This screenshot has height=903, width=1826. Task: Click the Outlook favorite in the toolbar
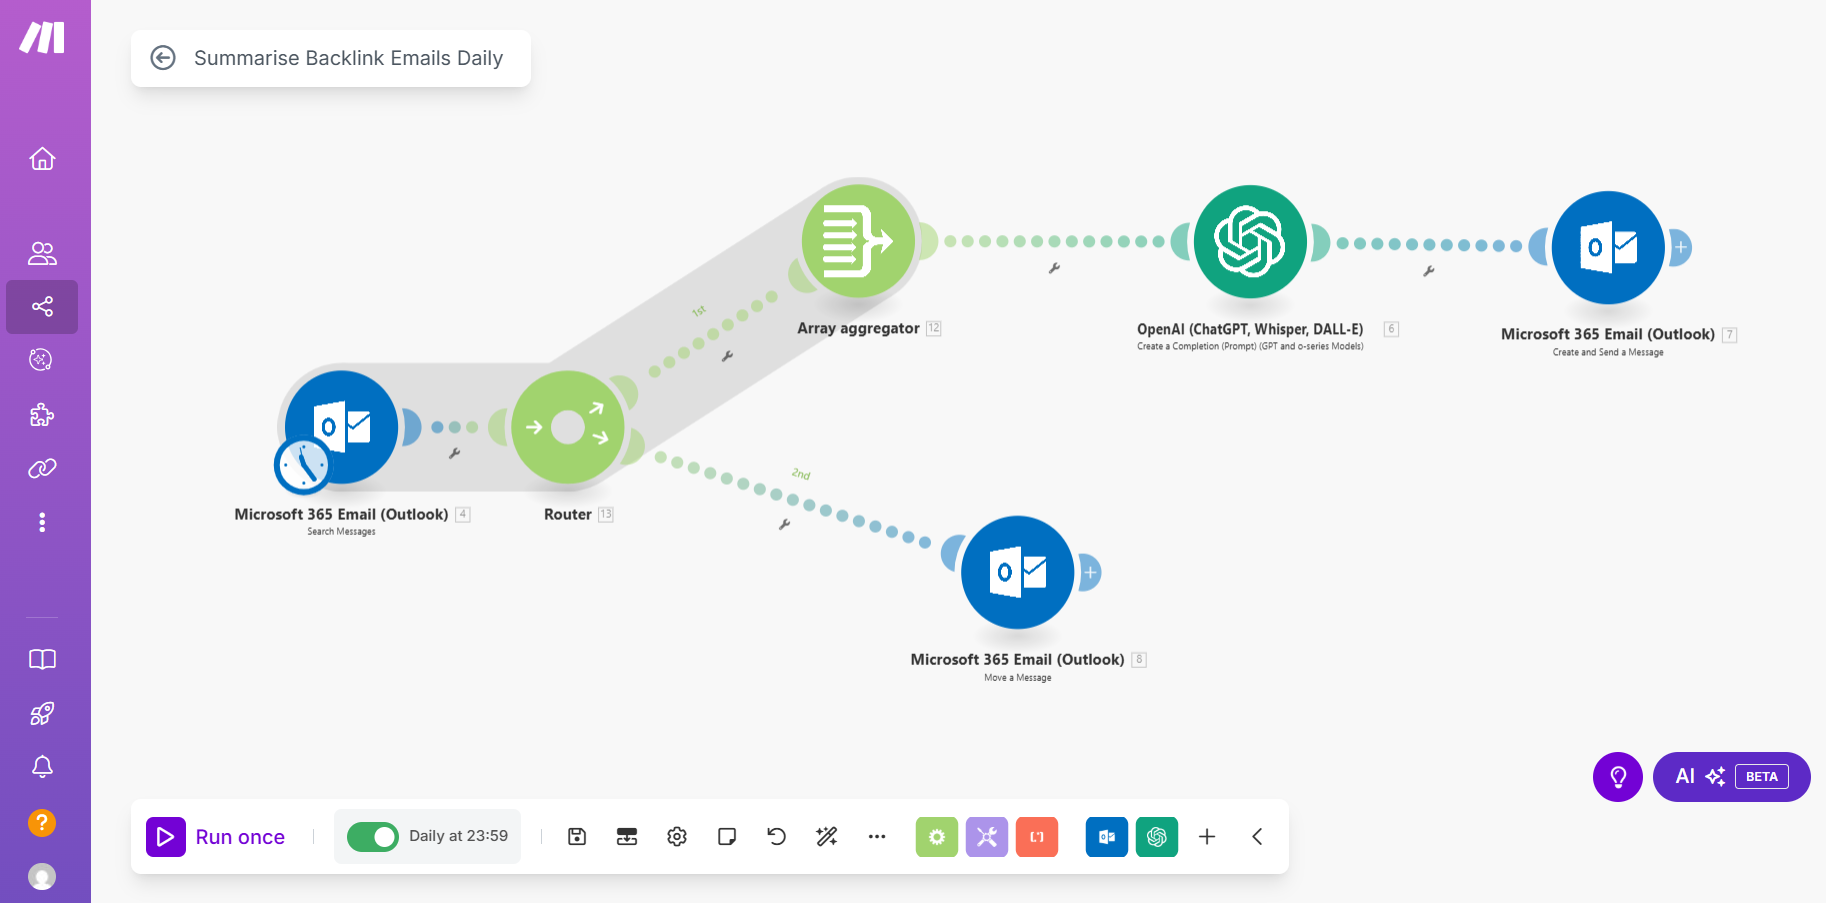pyautogui.click(x=1107, y=837)
